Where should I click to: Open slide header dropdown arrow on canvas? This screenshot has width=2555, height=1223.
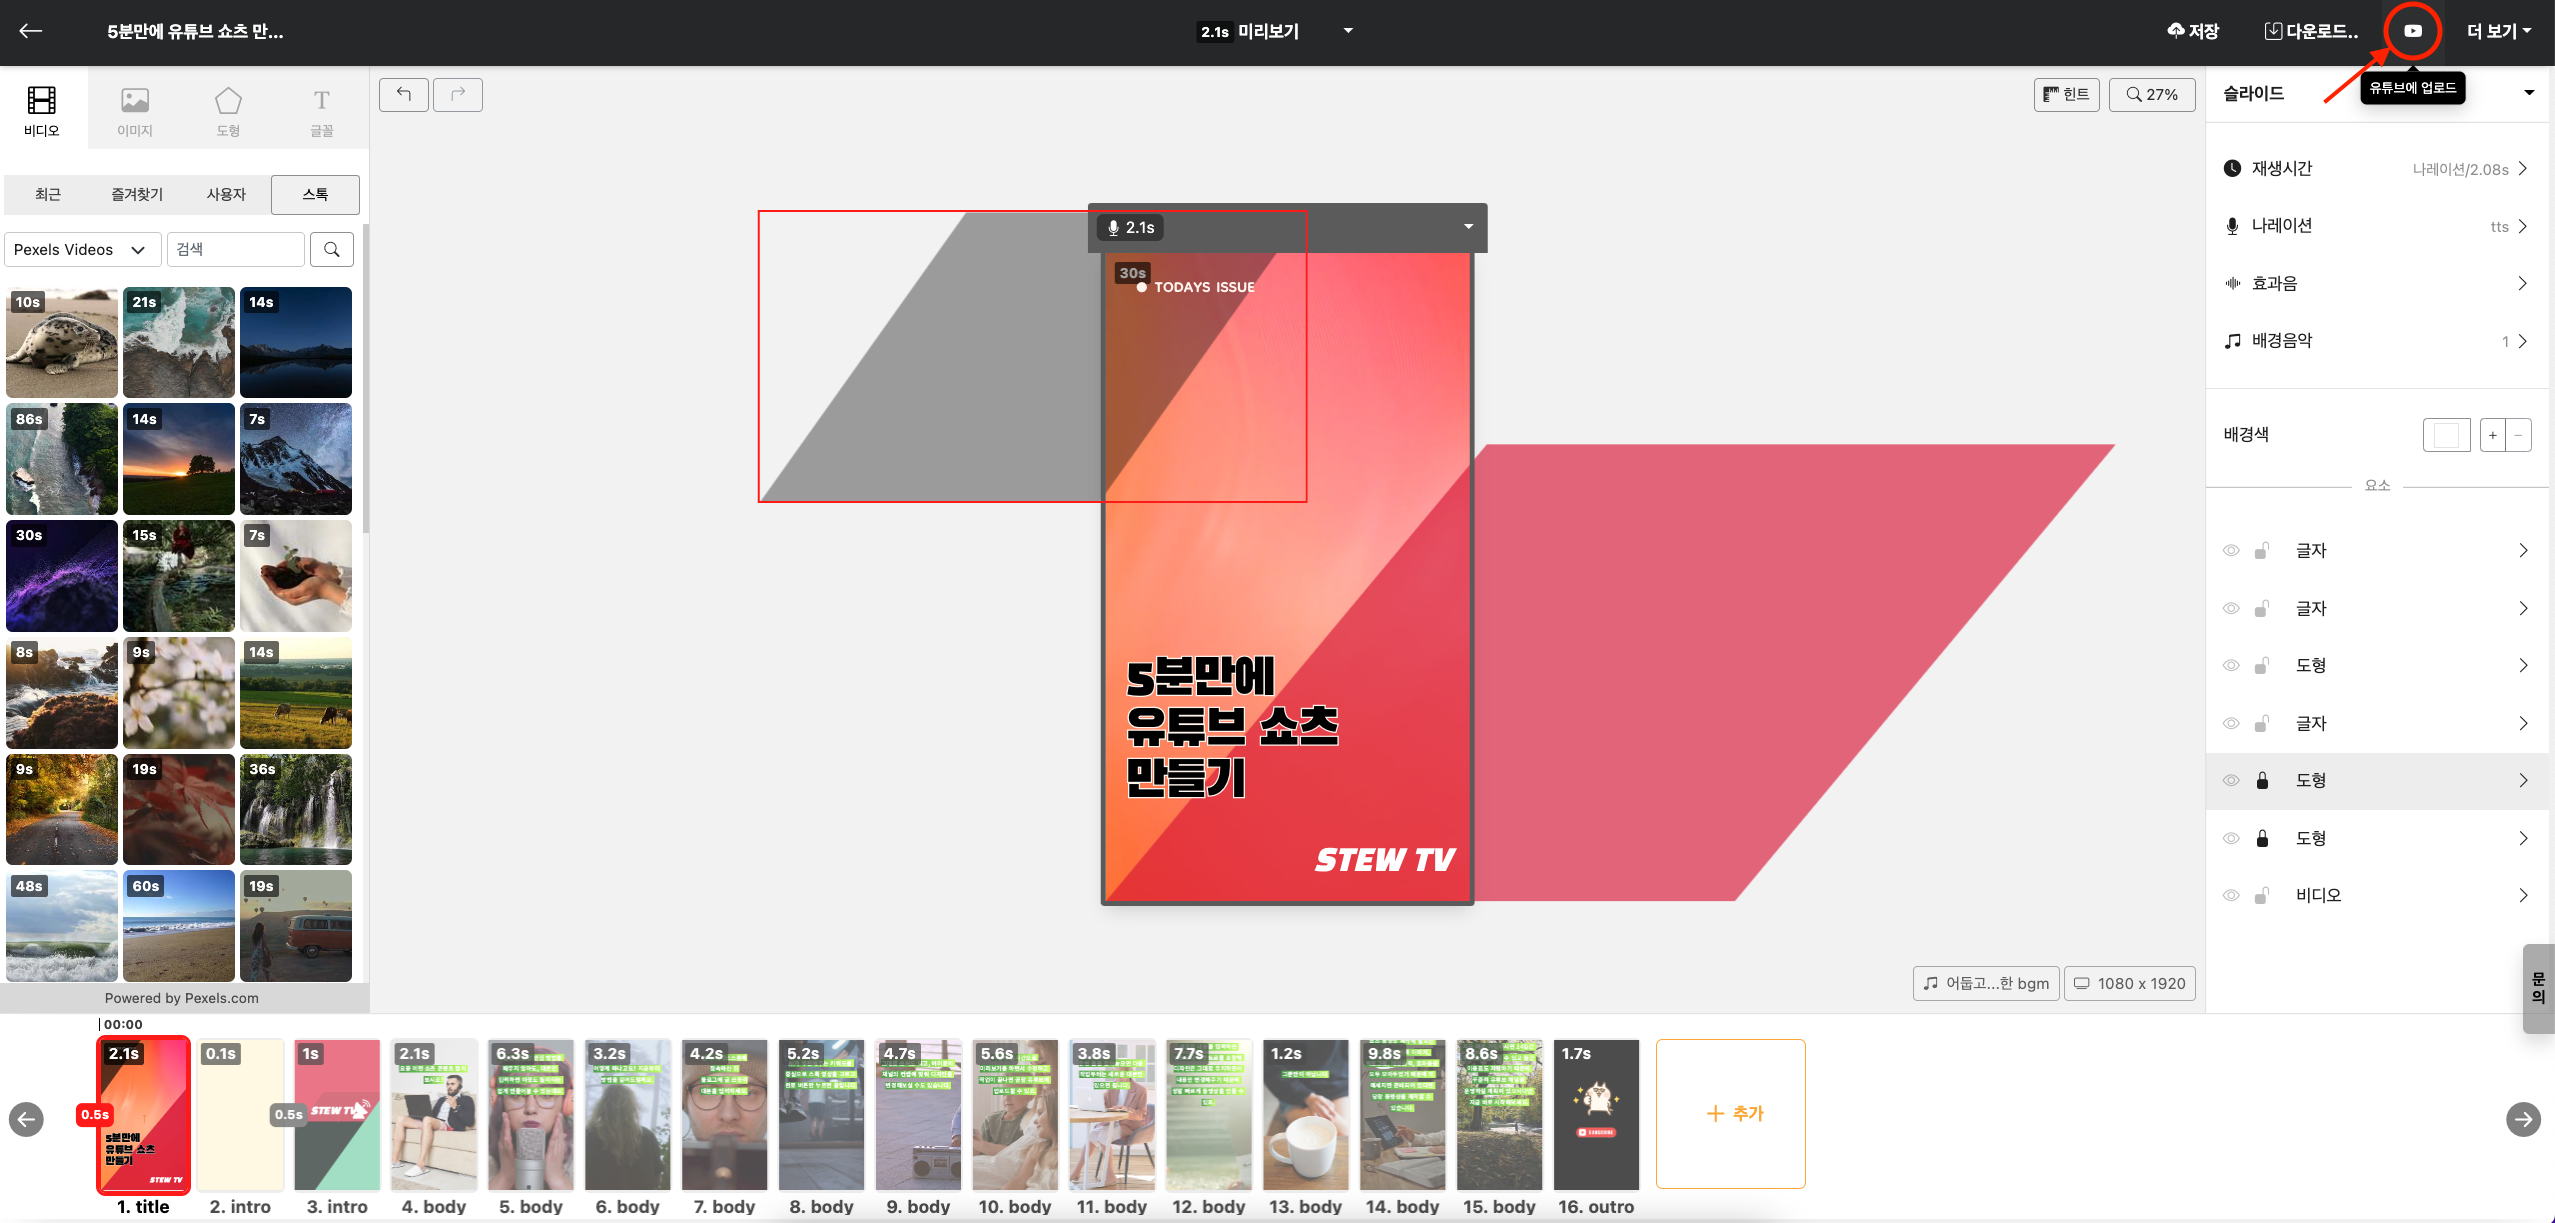[x=1469, y=227]
